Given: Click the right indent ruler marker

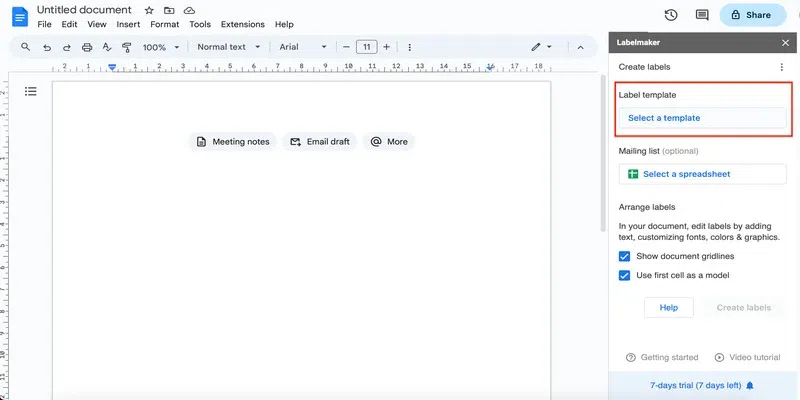Looking at the screenshot, I should click(x=490, y=67).
